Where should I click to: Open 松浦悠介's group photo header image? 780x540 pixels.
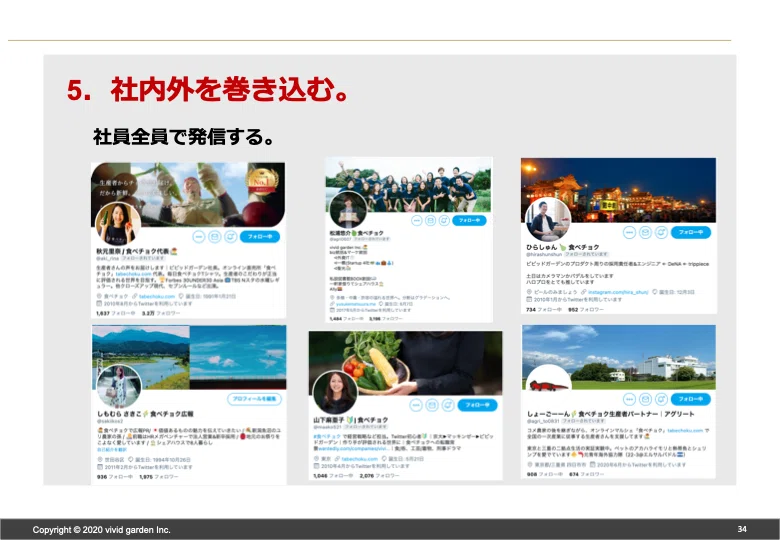point(408,184)
